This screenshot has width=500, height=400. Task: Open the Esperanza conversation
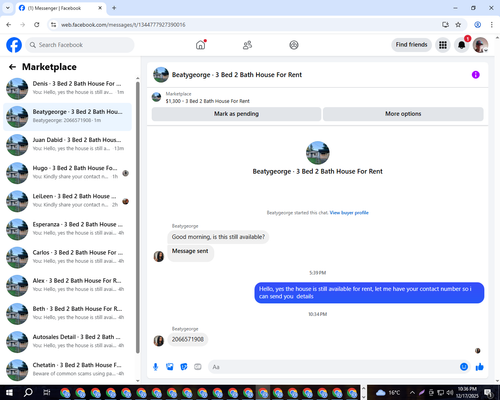[x=68, y=229]
